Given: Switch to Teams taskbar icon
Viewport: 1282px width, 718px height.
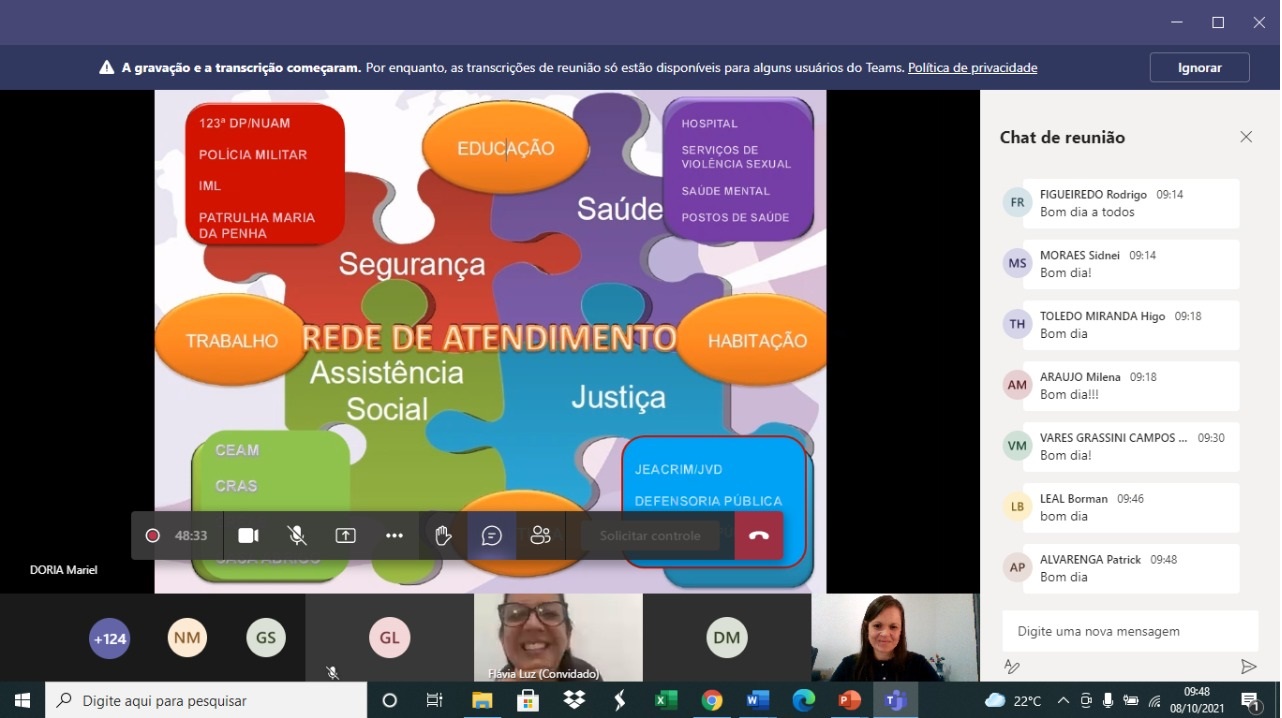Looking at the screenshot, I should pyautogui.click(x=896, y=700).
